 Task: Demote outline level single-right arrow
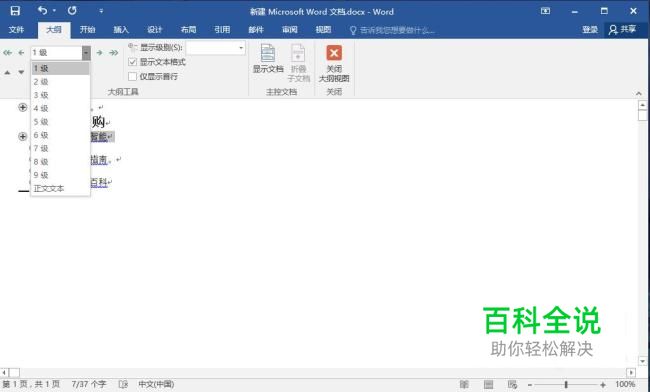point(99,53)
